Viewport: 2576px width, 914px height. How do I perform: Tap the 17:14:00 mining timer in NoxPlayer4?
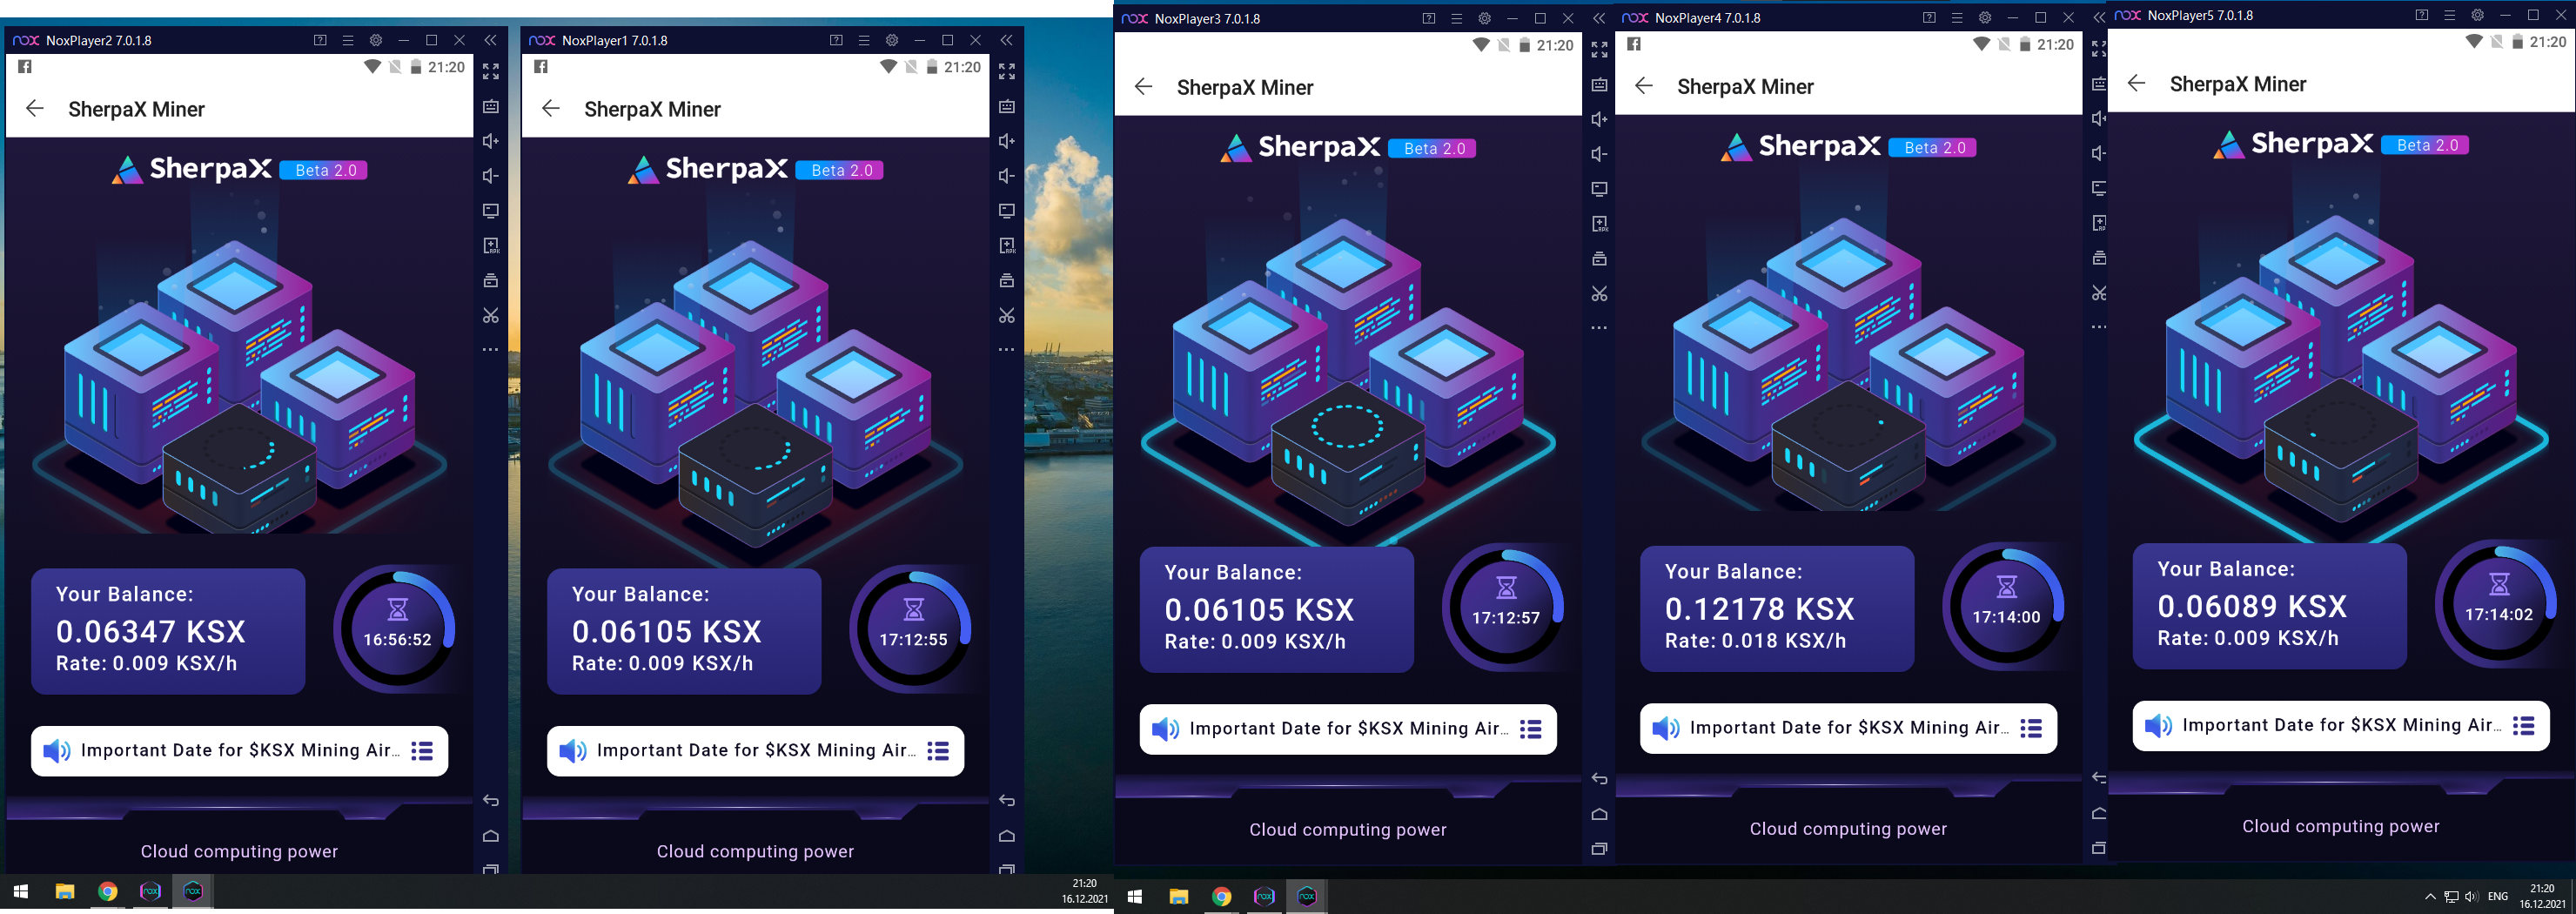point(2006,607)
